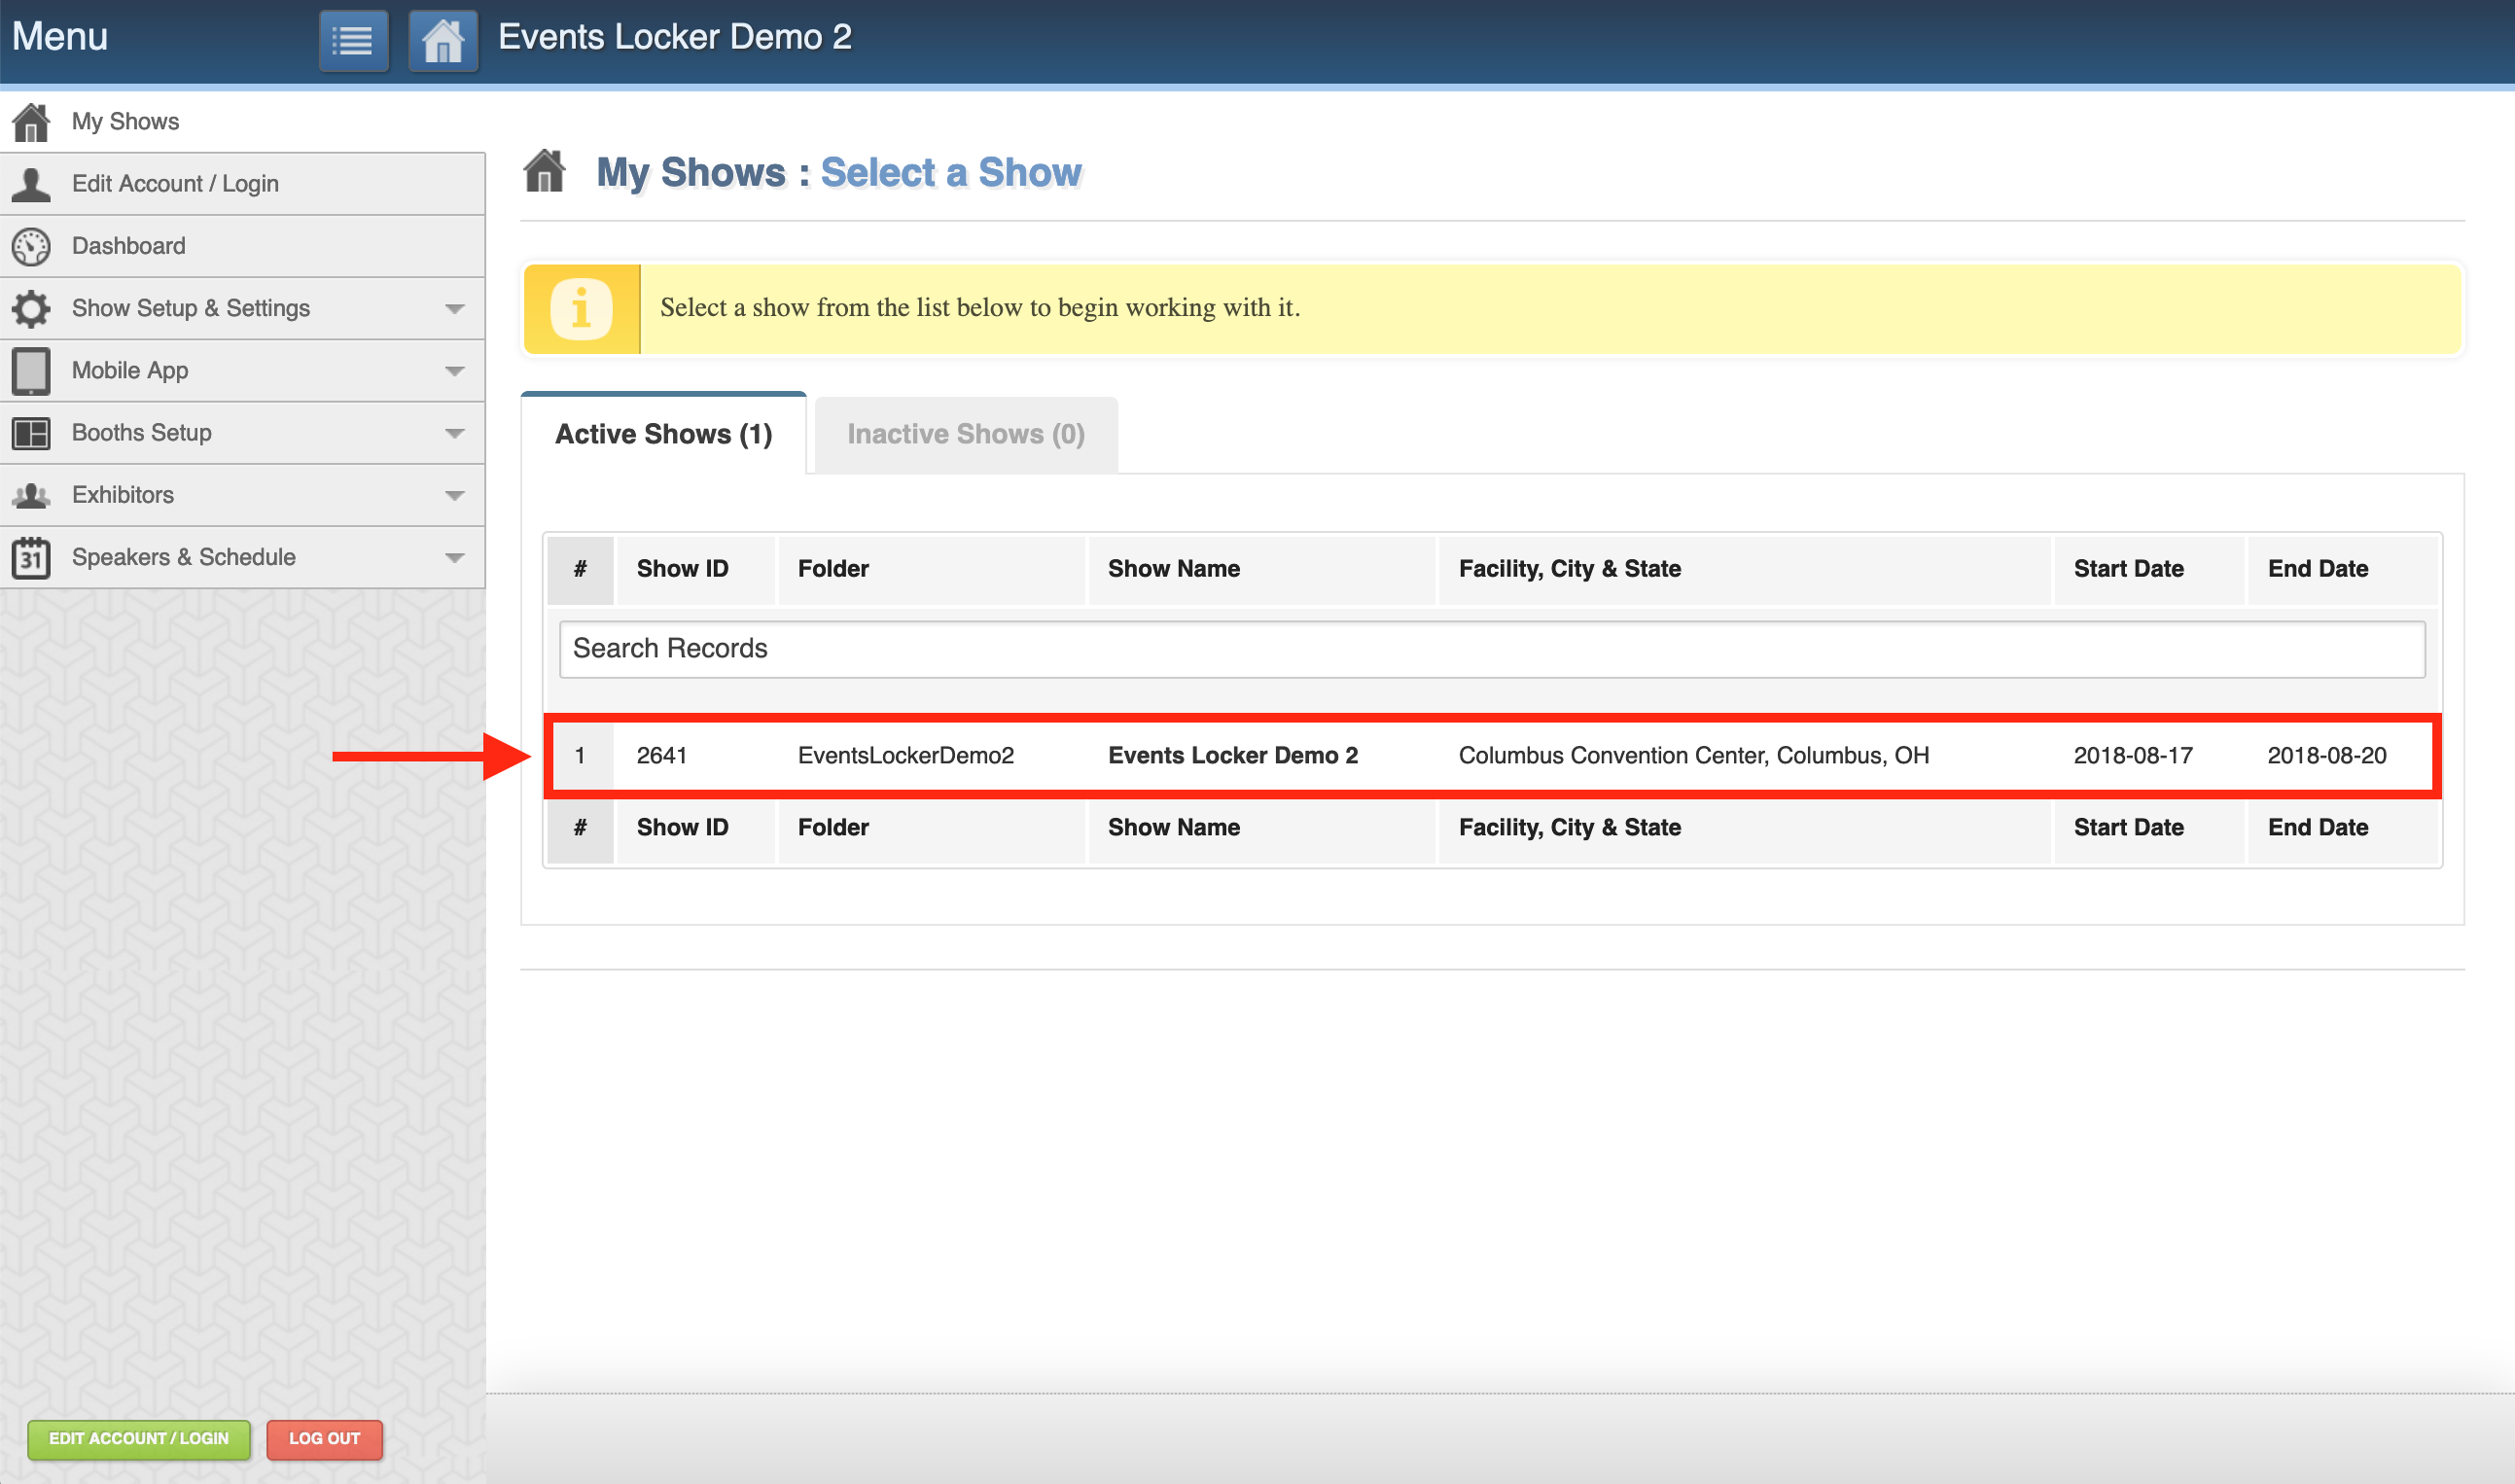Expand the Mobile App menu arrow
2515x1484 pixels.
coord(455,370)
